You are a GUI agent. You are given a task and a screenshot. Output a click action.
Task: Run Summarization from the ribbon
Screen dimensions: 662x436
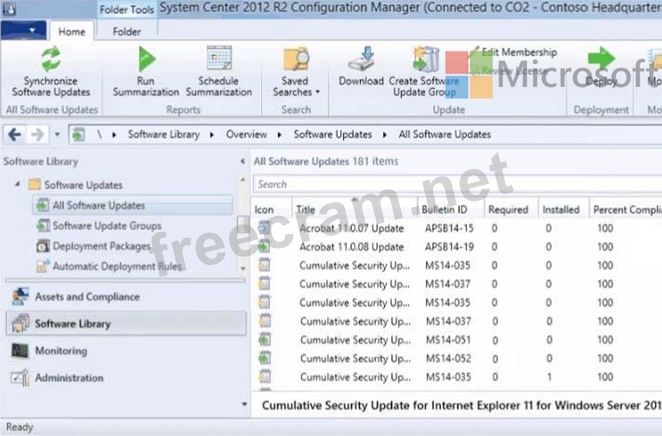click(146, 72)
